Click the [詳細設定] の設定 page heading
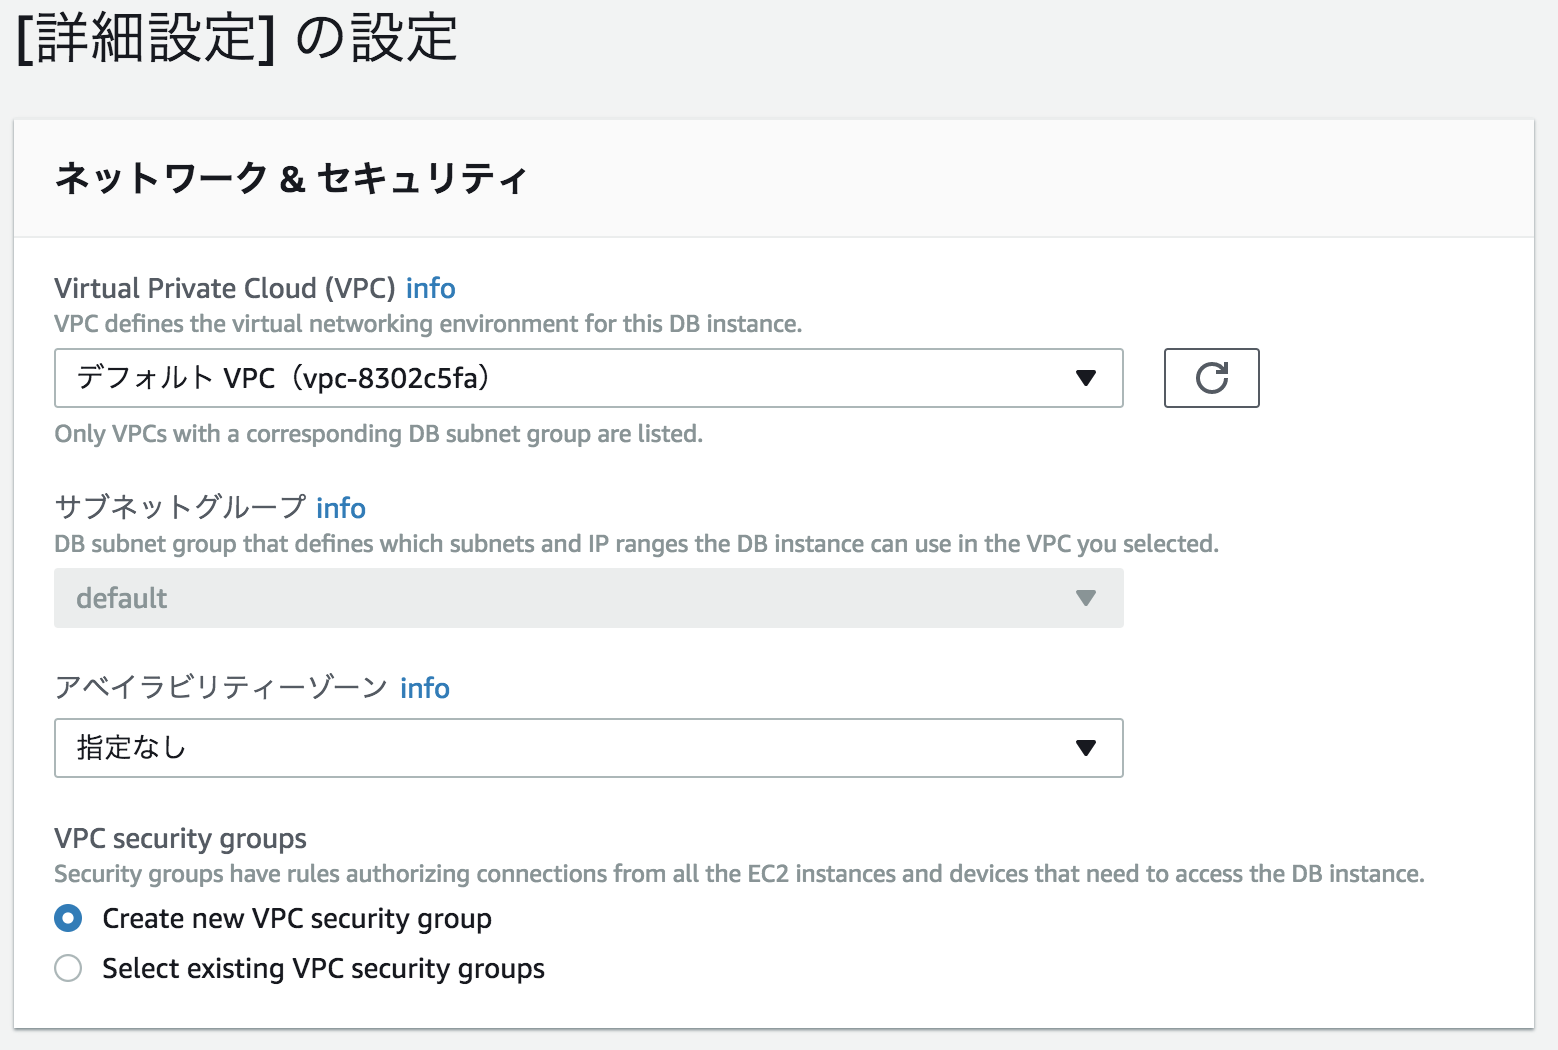The image size is (1558, 1050). click(237, 38)
